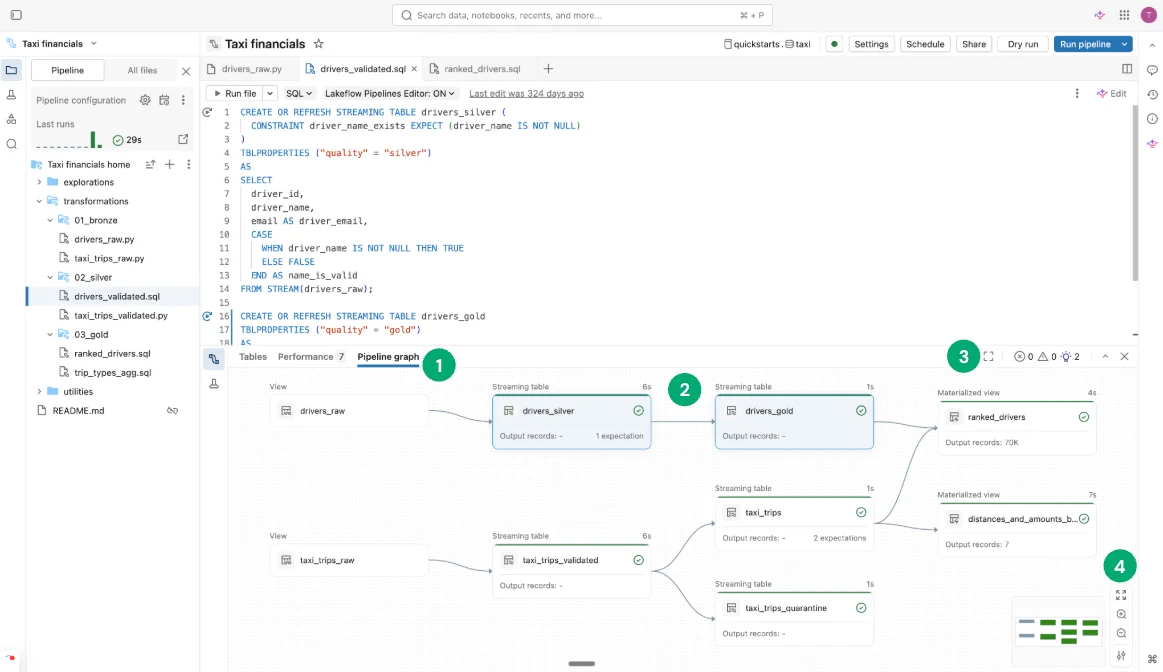Open pipeline graph layout options icon
Viewport: 1163px width, 672px height.
[1121, 656]
